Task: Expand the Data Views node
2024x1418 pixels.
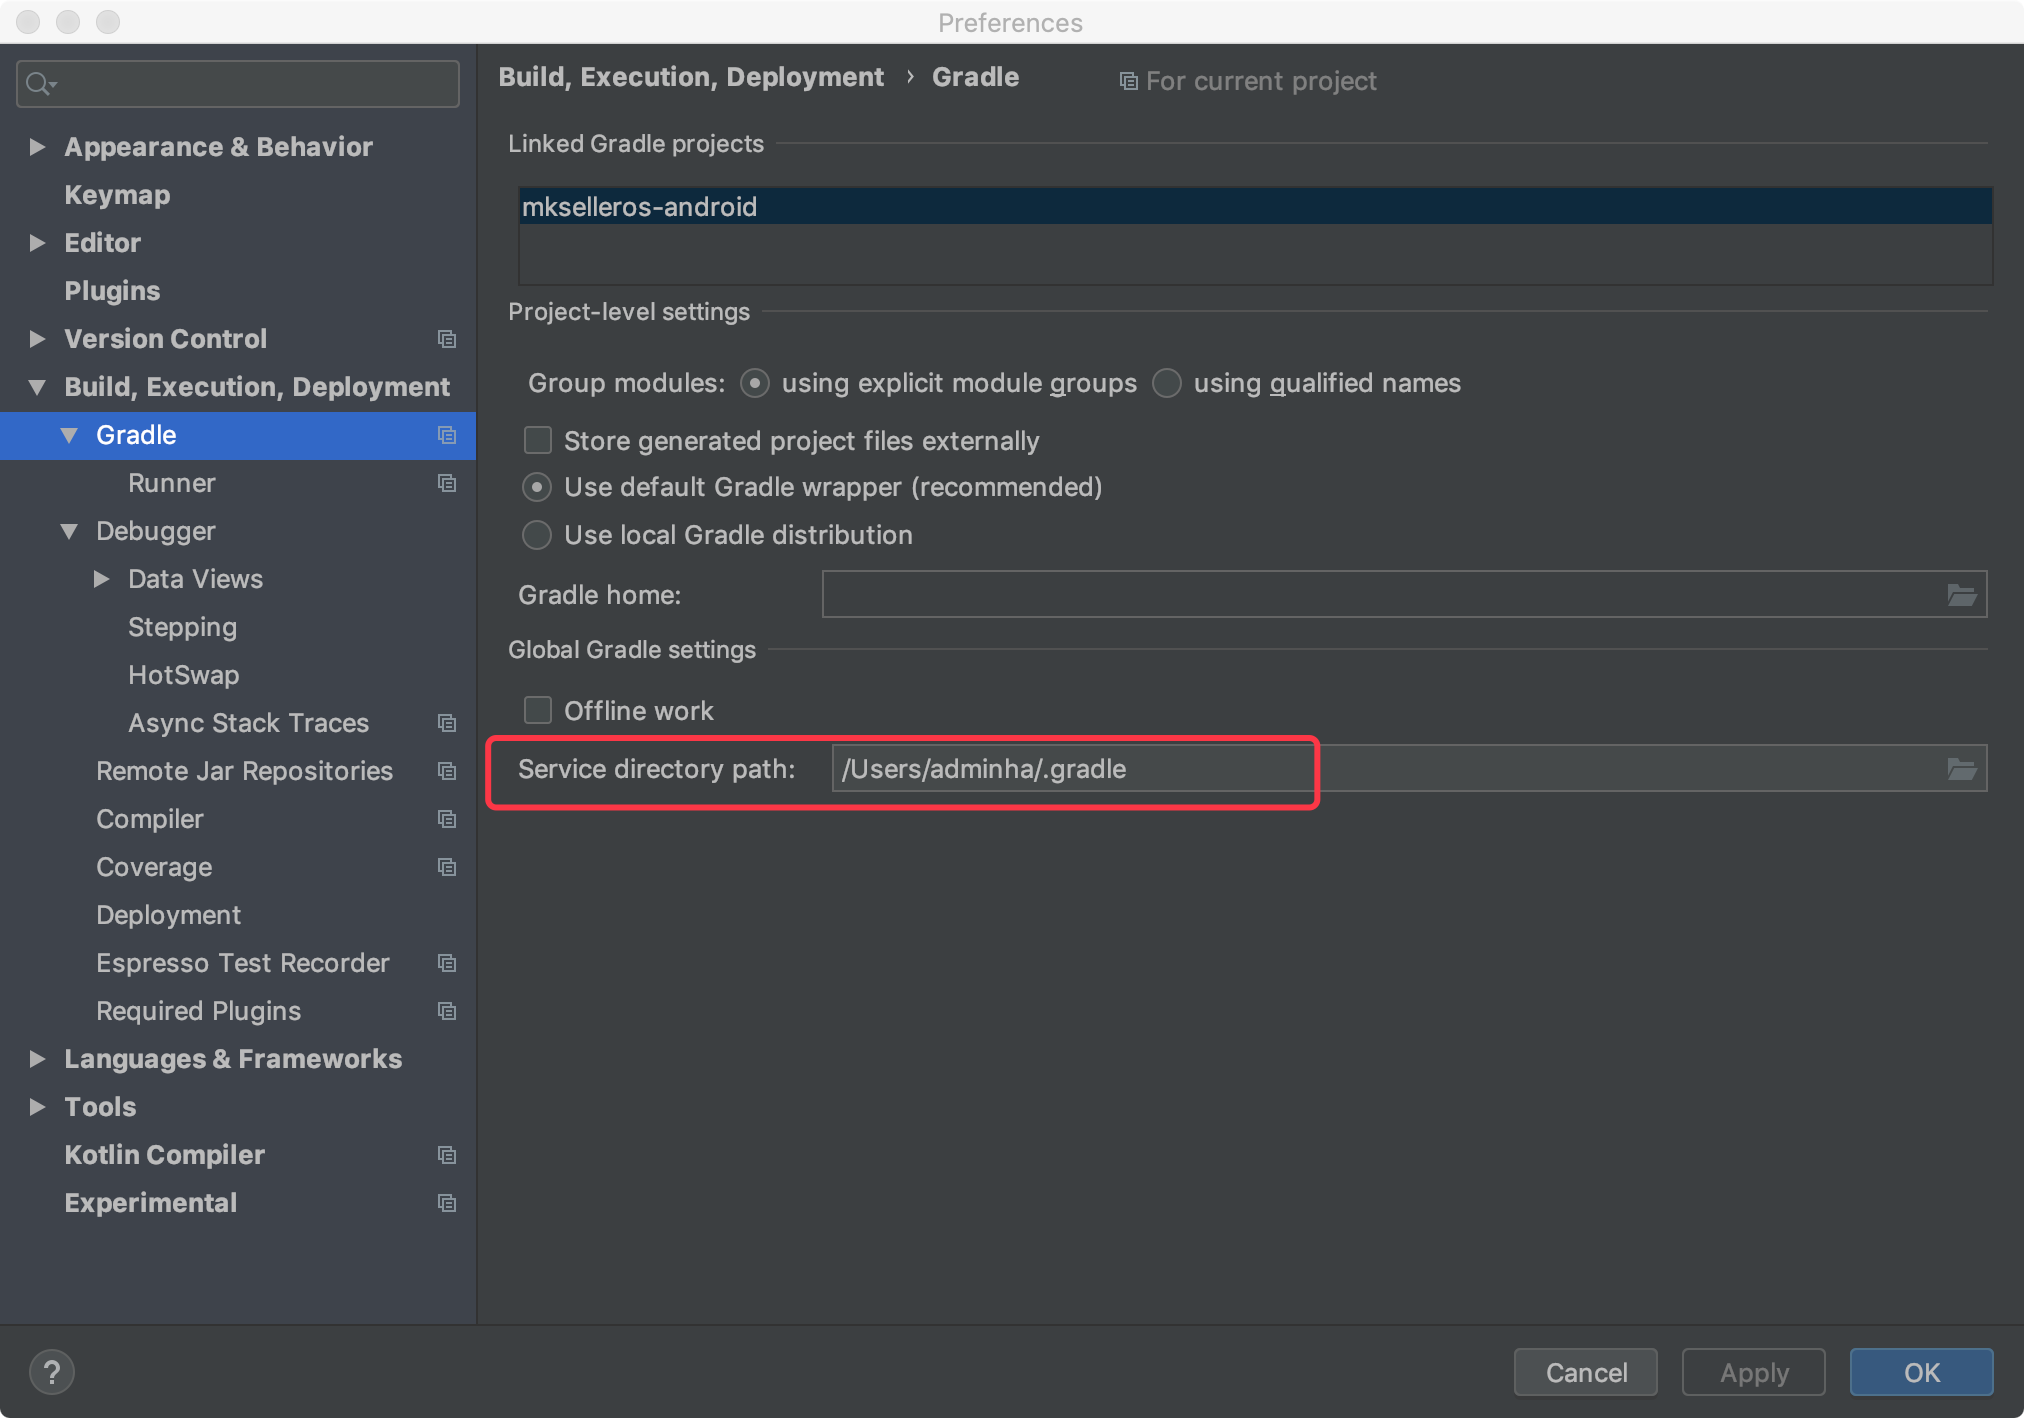Action: coord(101,579)
